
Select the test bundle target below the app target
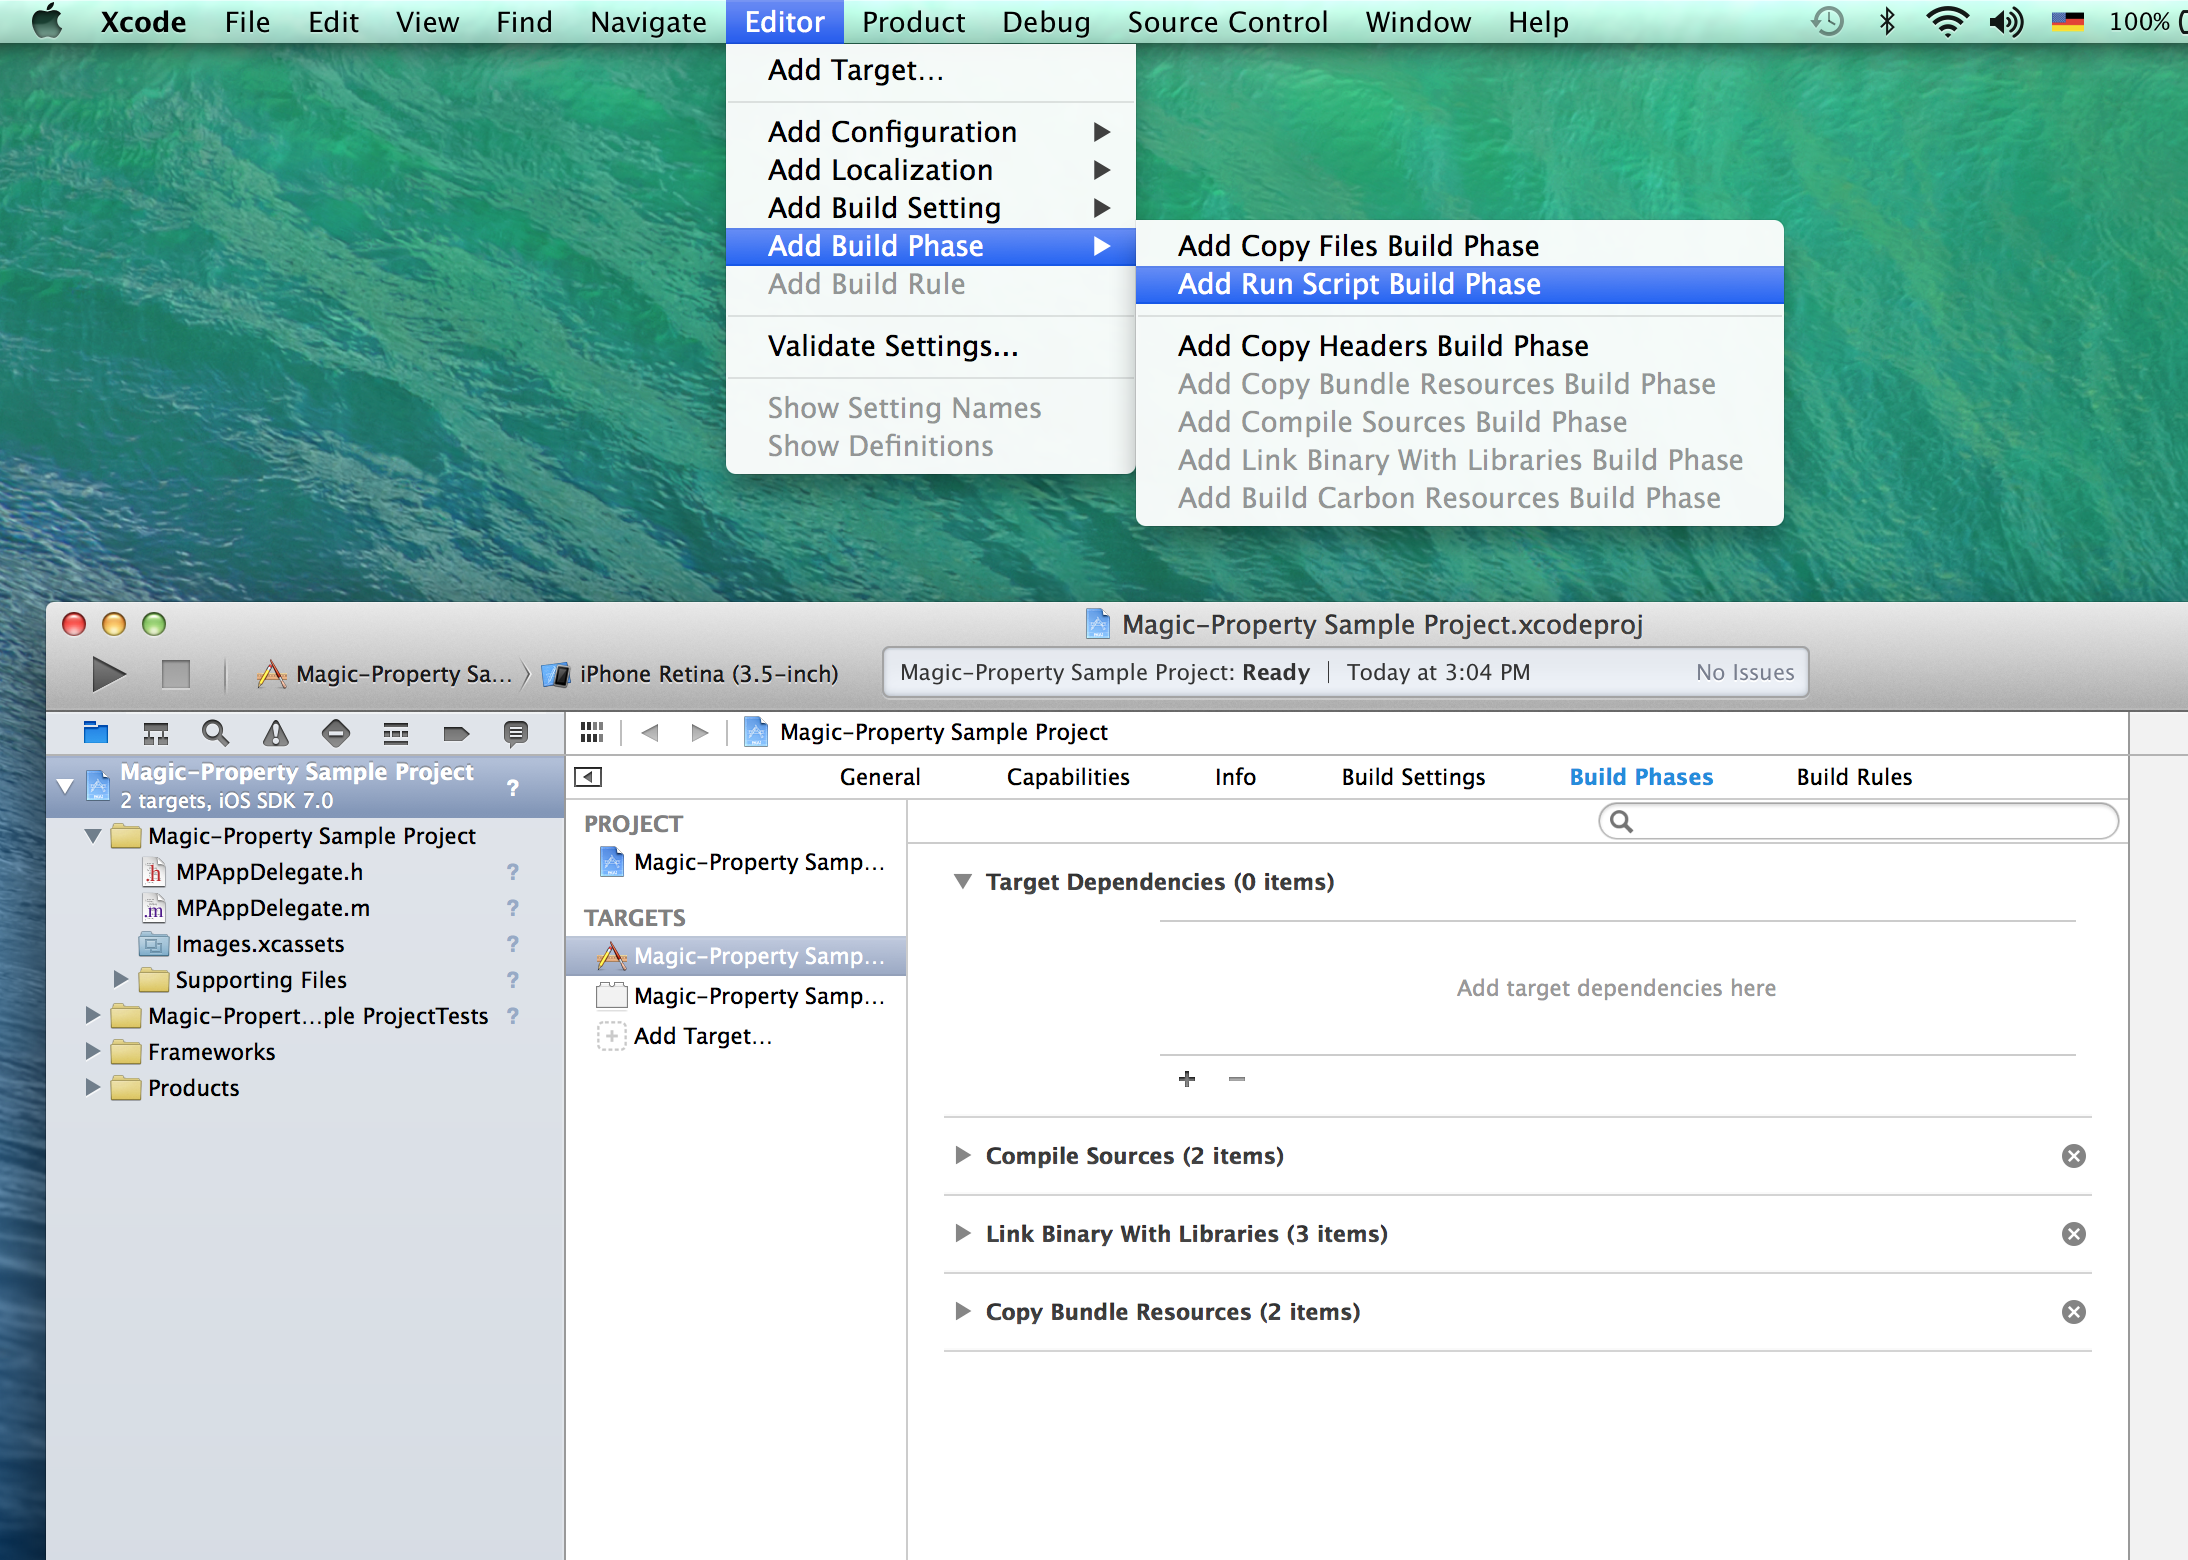pyautogui.click(x=737, y=996)
